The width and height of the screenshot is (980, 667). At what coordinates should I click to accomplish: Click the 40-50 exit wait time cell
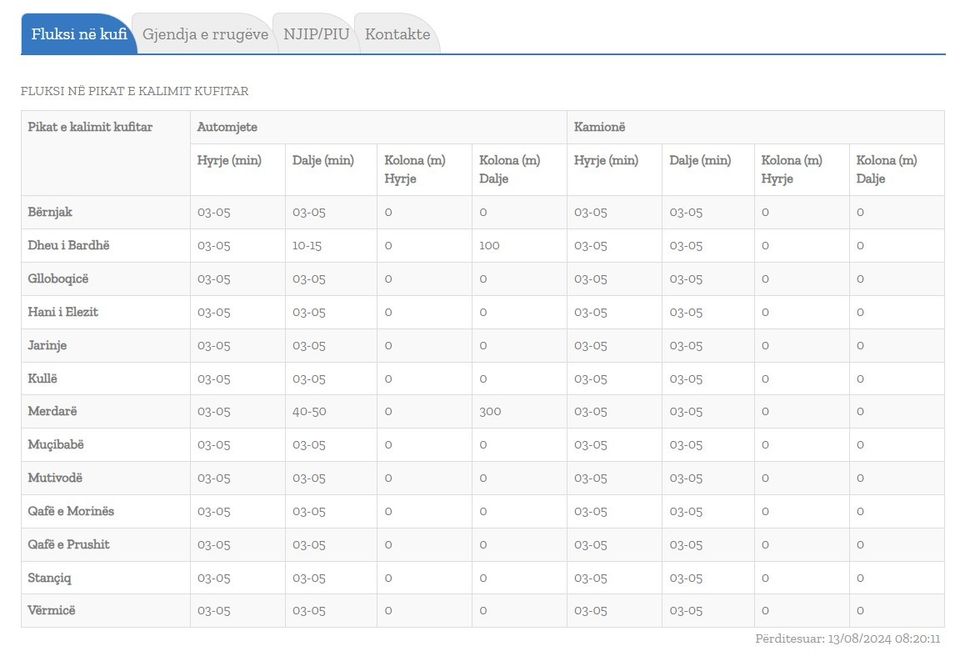(309, 411)
